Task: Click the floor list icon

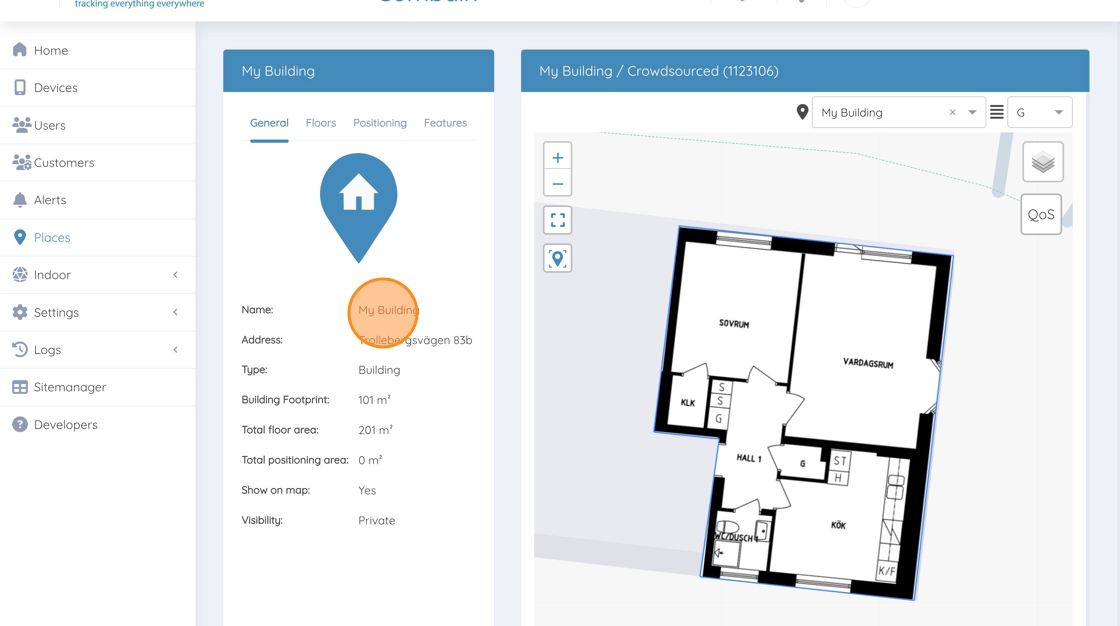Action: (x=996, y=112)
